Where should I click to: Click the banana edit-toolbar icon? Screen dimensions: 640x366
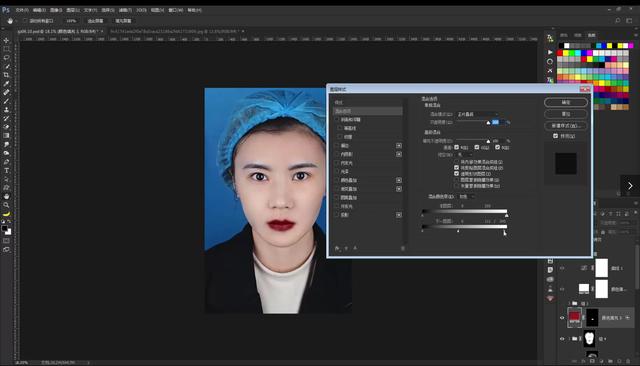point(6,214)
